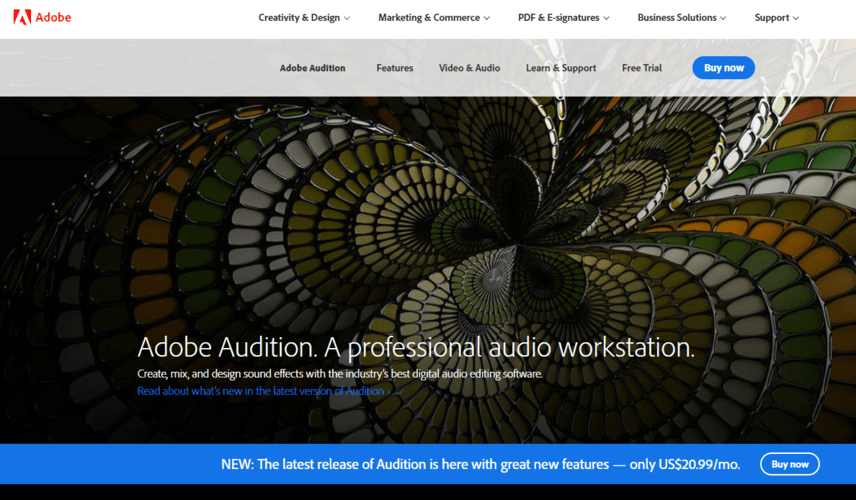
Task: Open the Business Solutions menu
Action: click(x=682, y=17)
